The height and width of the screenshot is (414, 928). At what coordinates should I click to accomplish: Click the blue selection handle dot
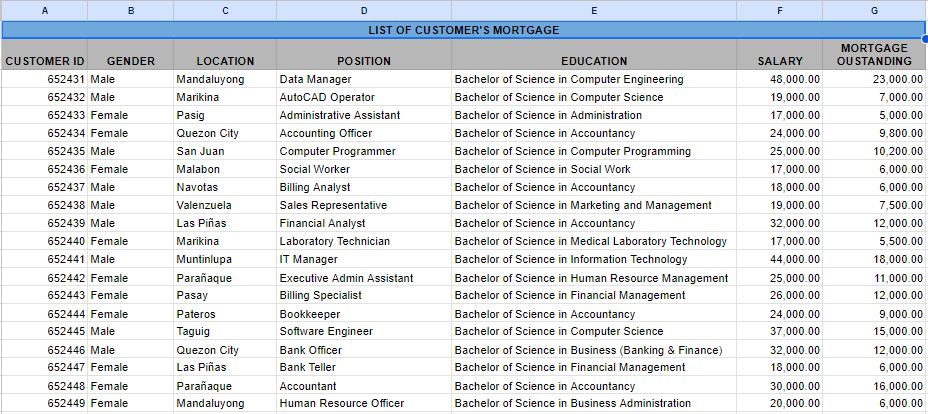coord(925,38)
